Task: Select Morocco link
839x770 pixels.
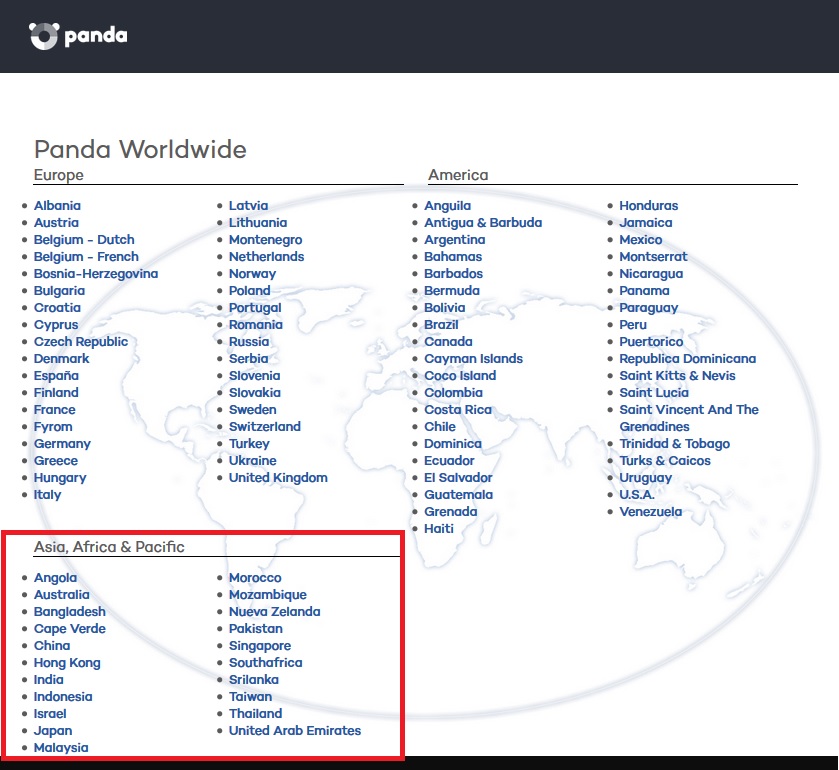Action: point(255,578)
